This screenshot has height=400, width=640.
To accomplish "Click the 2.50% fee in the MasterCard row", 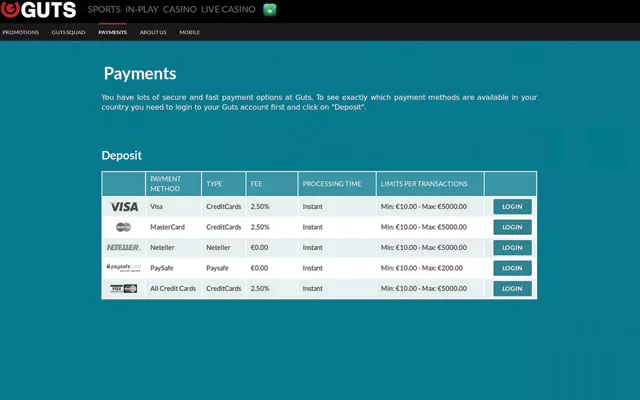I will (260, 227).
